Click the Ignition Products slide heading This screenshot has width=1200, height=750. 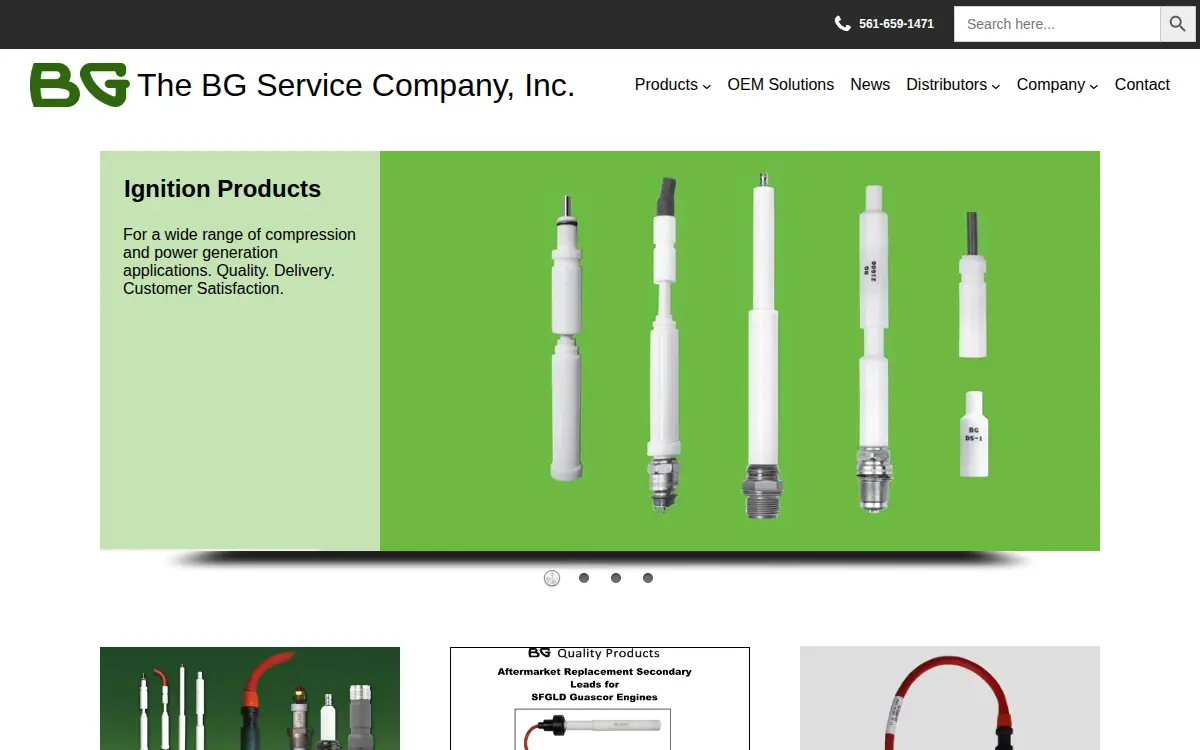point(222,189)
